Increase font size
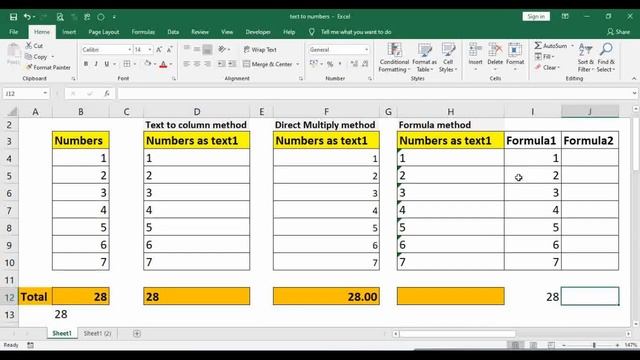Image resolution: width=640 pixels, height=360 pixels. 159,49
